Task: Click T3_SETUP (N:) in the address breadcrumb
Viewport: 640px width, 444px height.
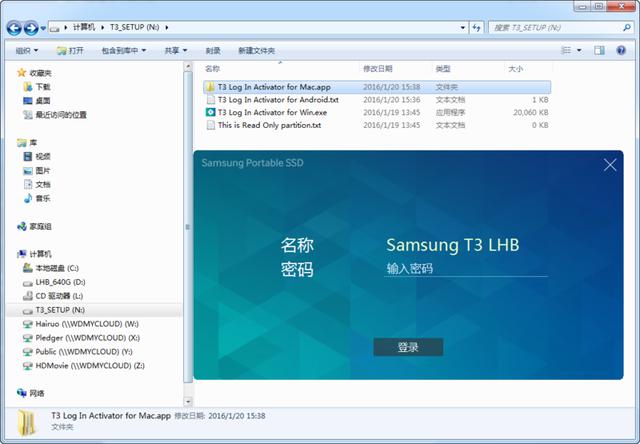Action: (135, 27)
